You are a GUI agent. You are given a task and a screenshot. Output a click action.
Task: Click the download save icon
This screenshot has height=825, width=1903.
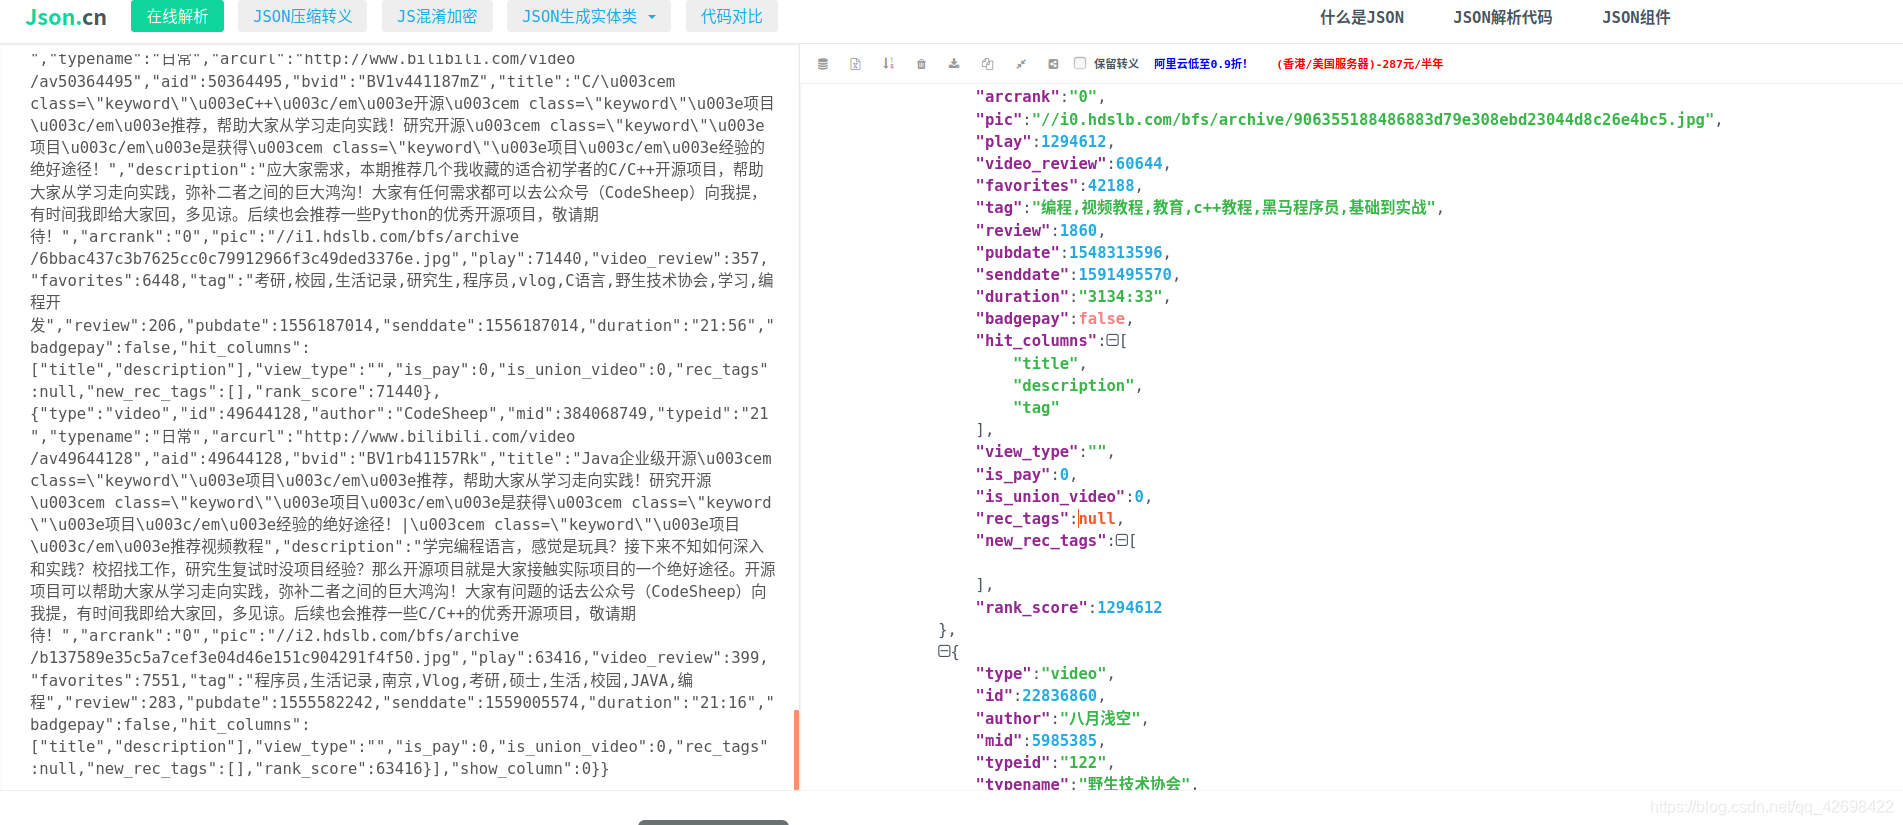click(x=954, y=64)
